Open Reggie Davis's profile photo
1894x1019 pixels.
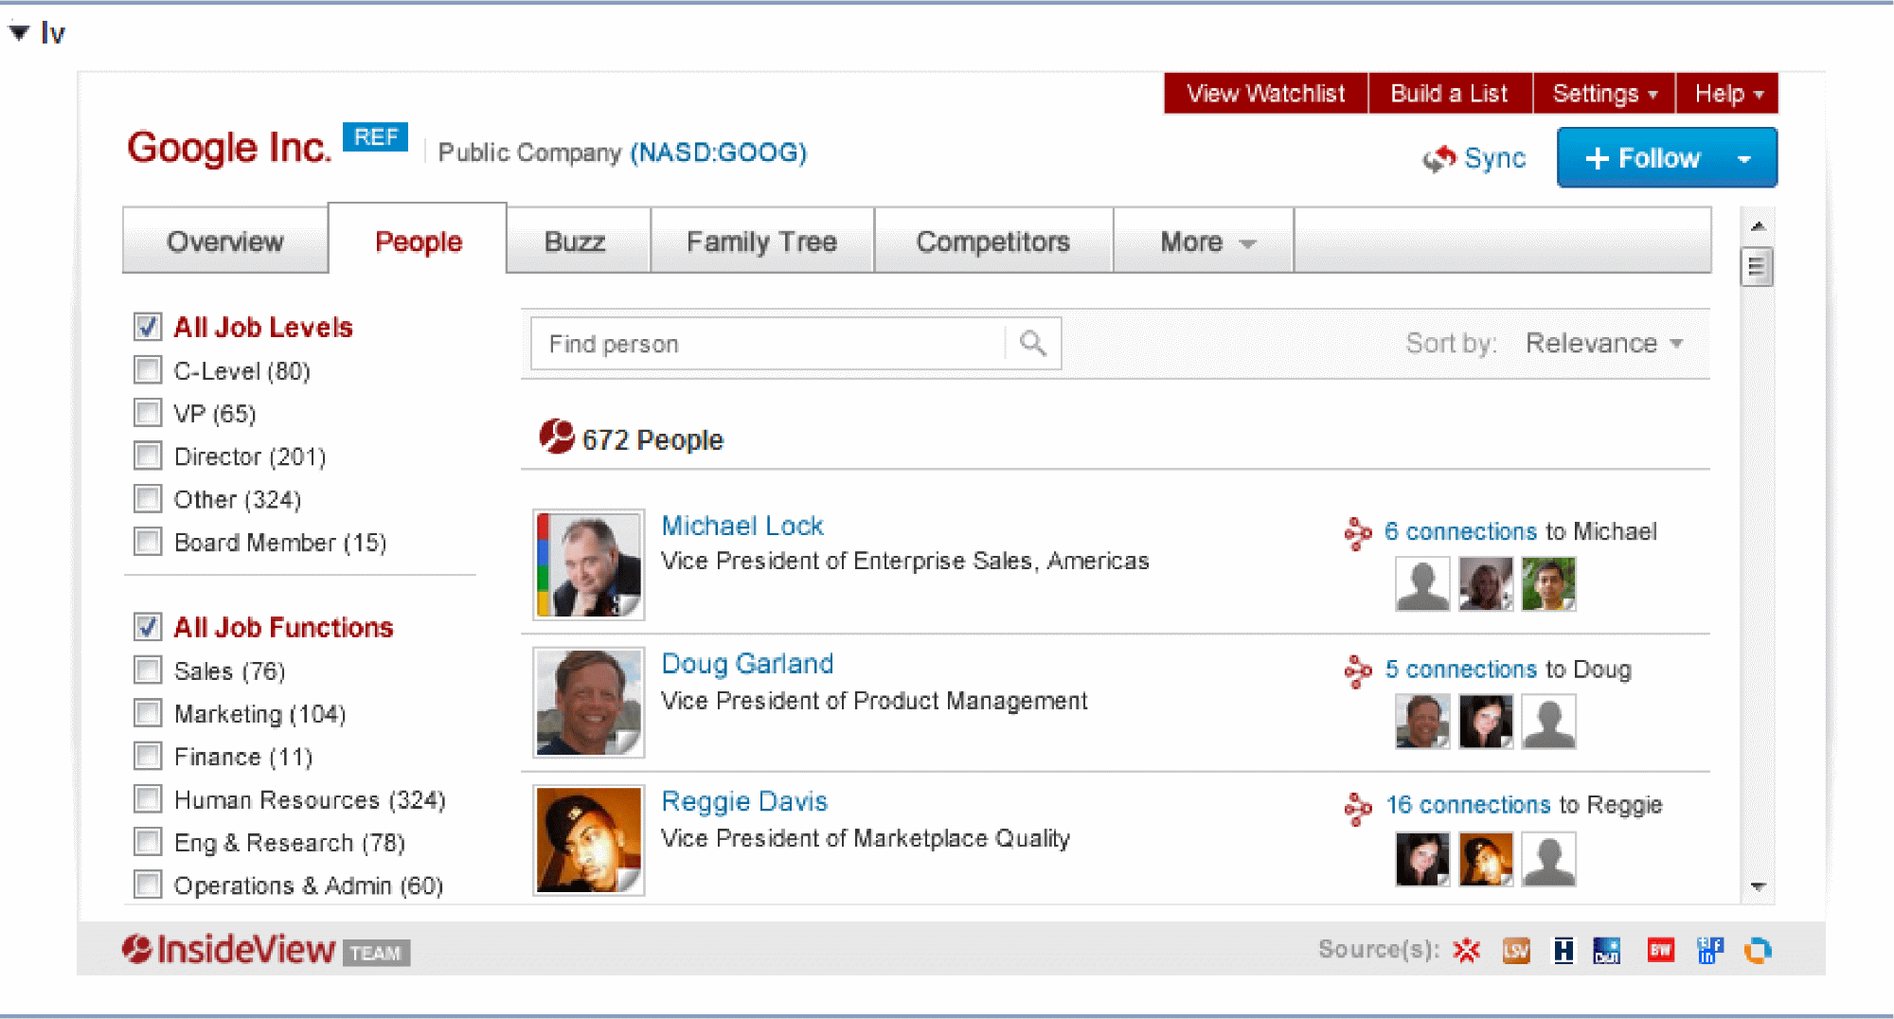(x=588, y=840)
